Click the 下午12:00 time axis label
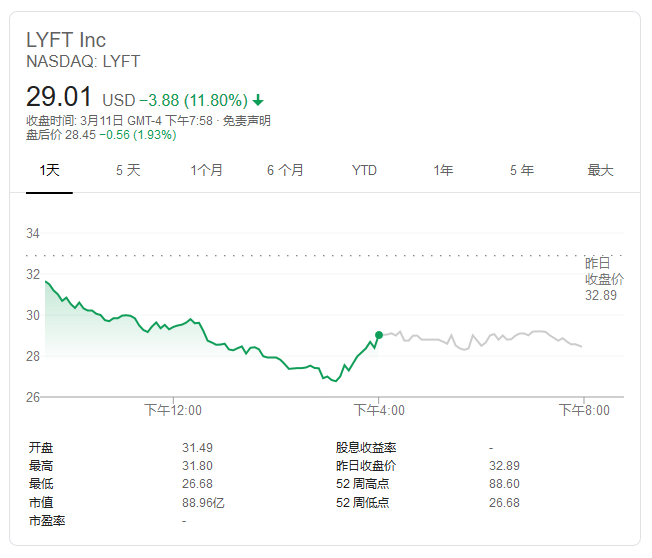The height and width of the screenshot is (558, 652). 173,410
